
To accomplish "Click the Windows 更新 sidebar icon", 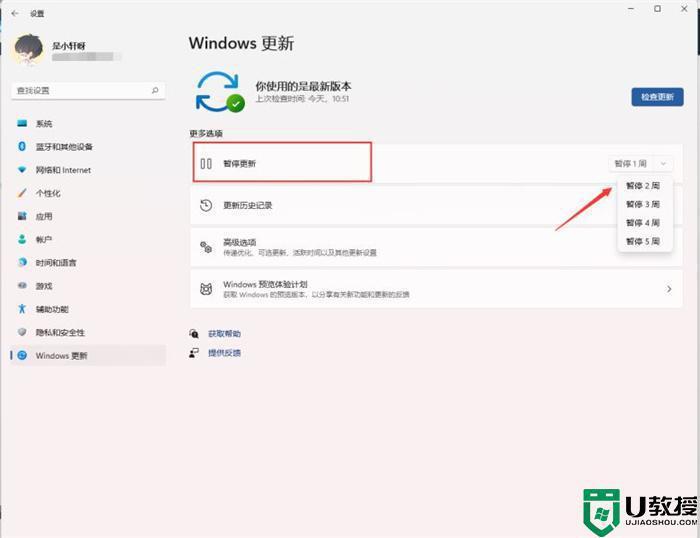I will pos(22,355).
